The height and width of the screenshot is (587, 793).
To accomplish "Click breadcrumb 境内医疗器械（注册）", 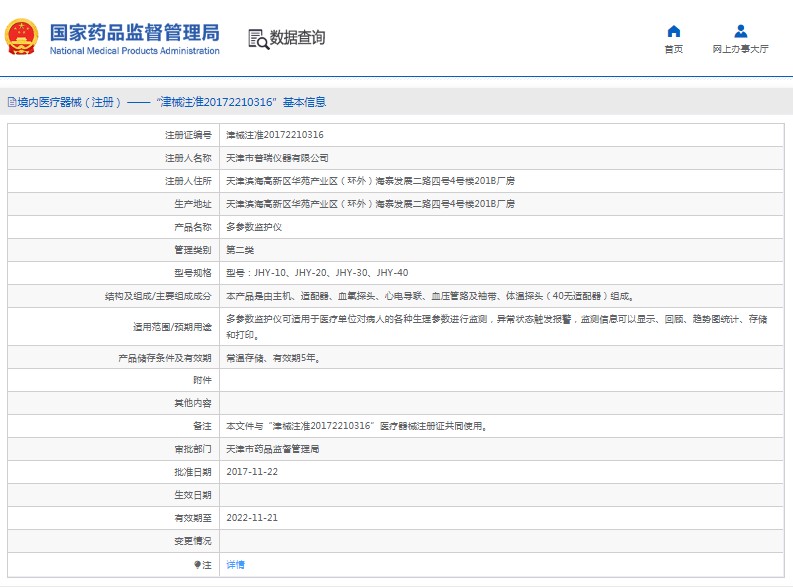I will (x=69, y=102).
